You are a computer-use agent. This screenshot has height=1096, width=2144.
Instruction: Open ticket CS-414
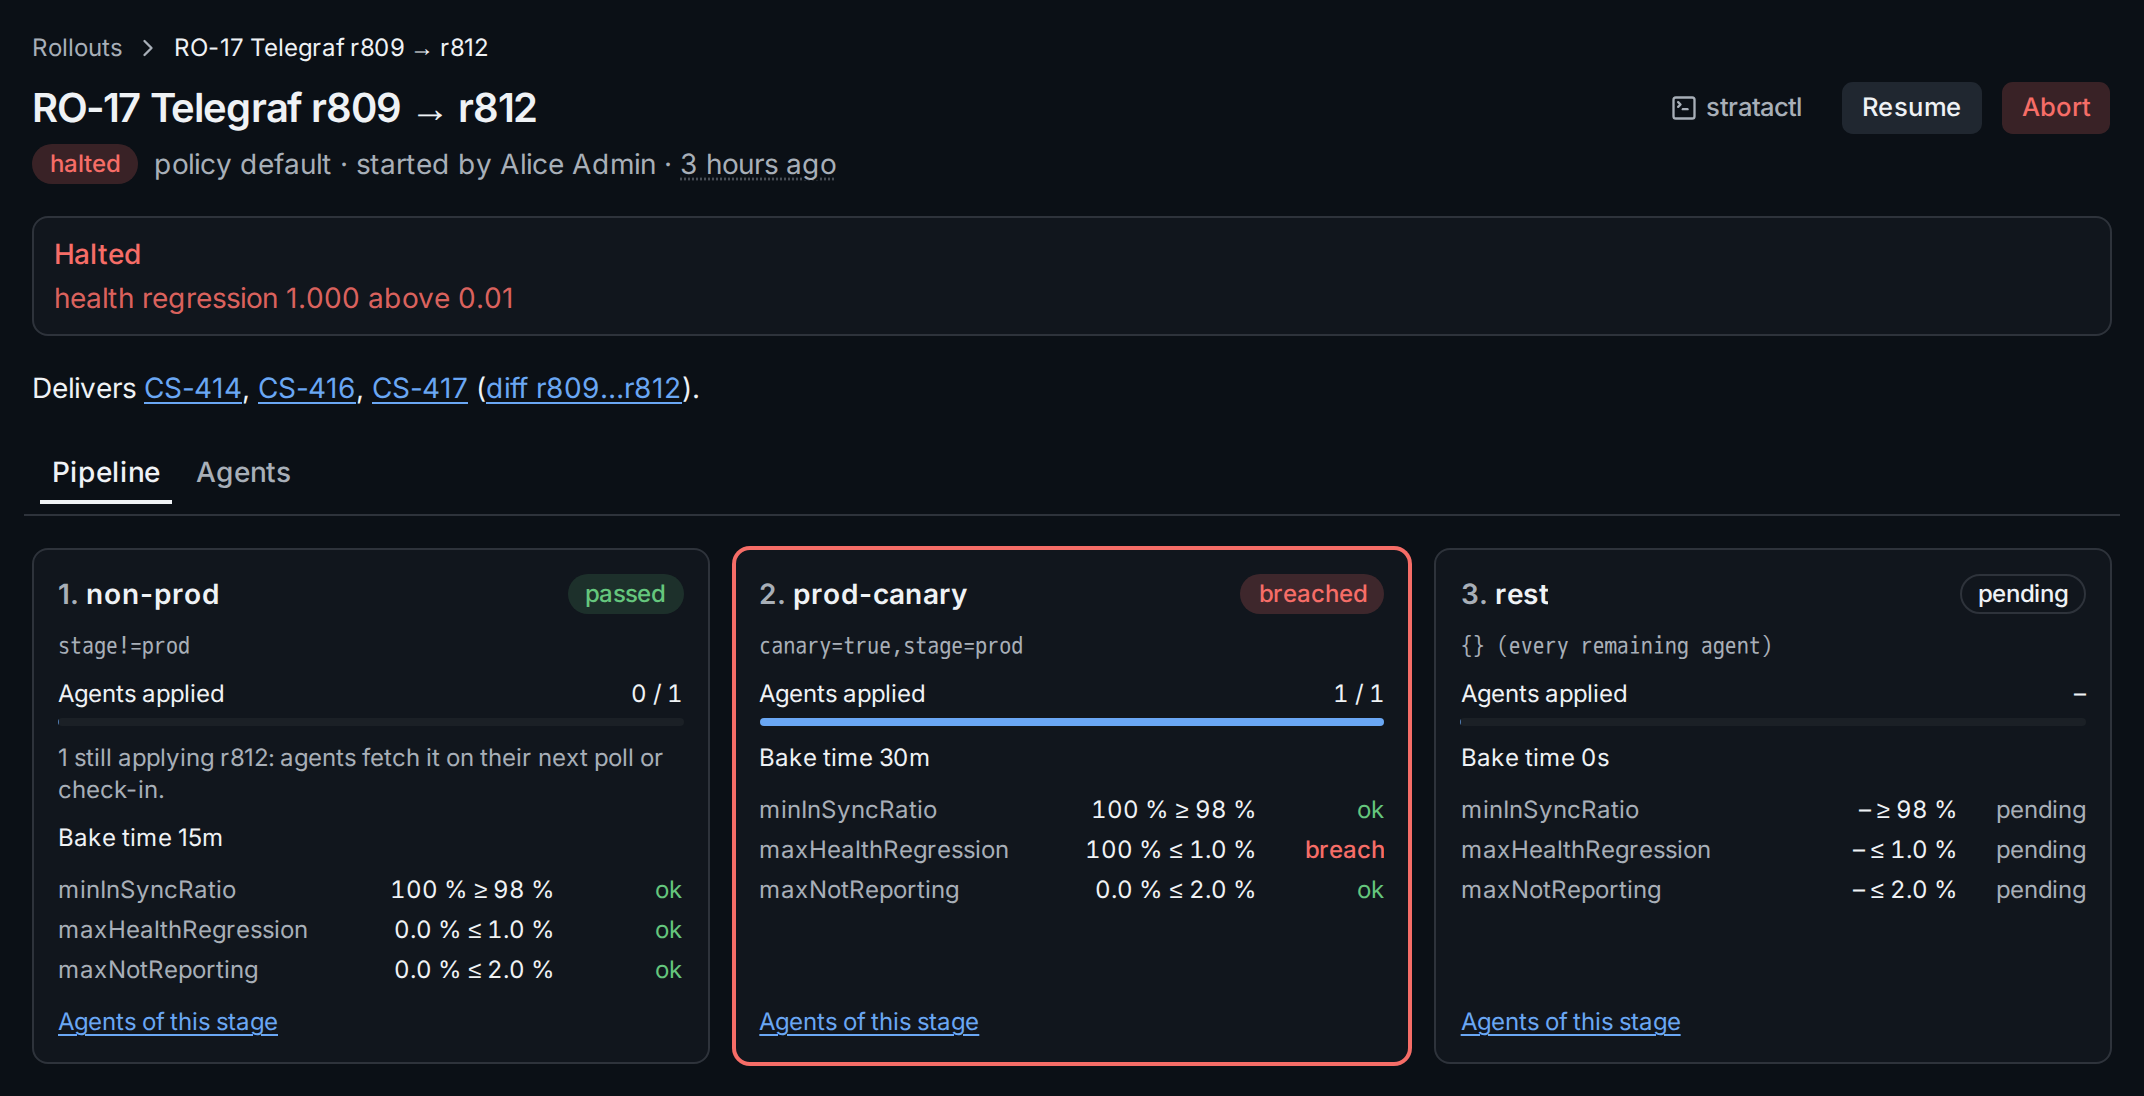point(193,388)
